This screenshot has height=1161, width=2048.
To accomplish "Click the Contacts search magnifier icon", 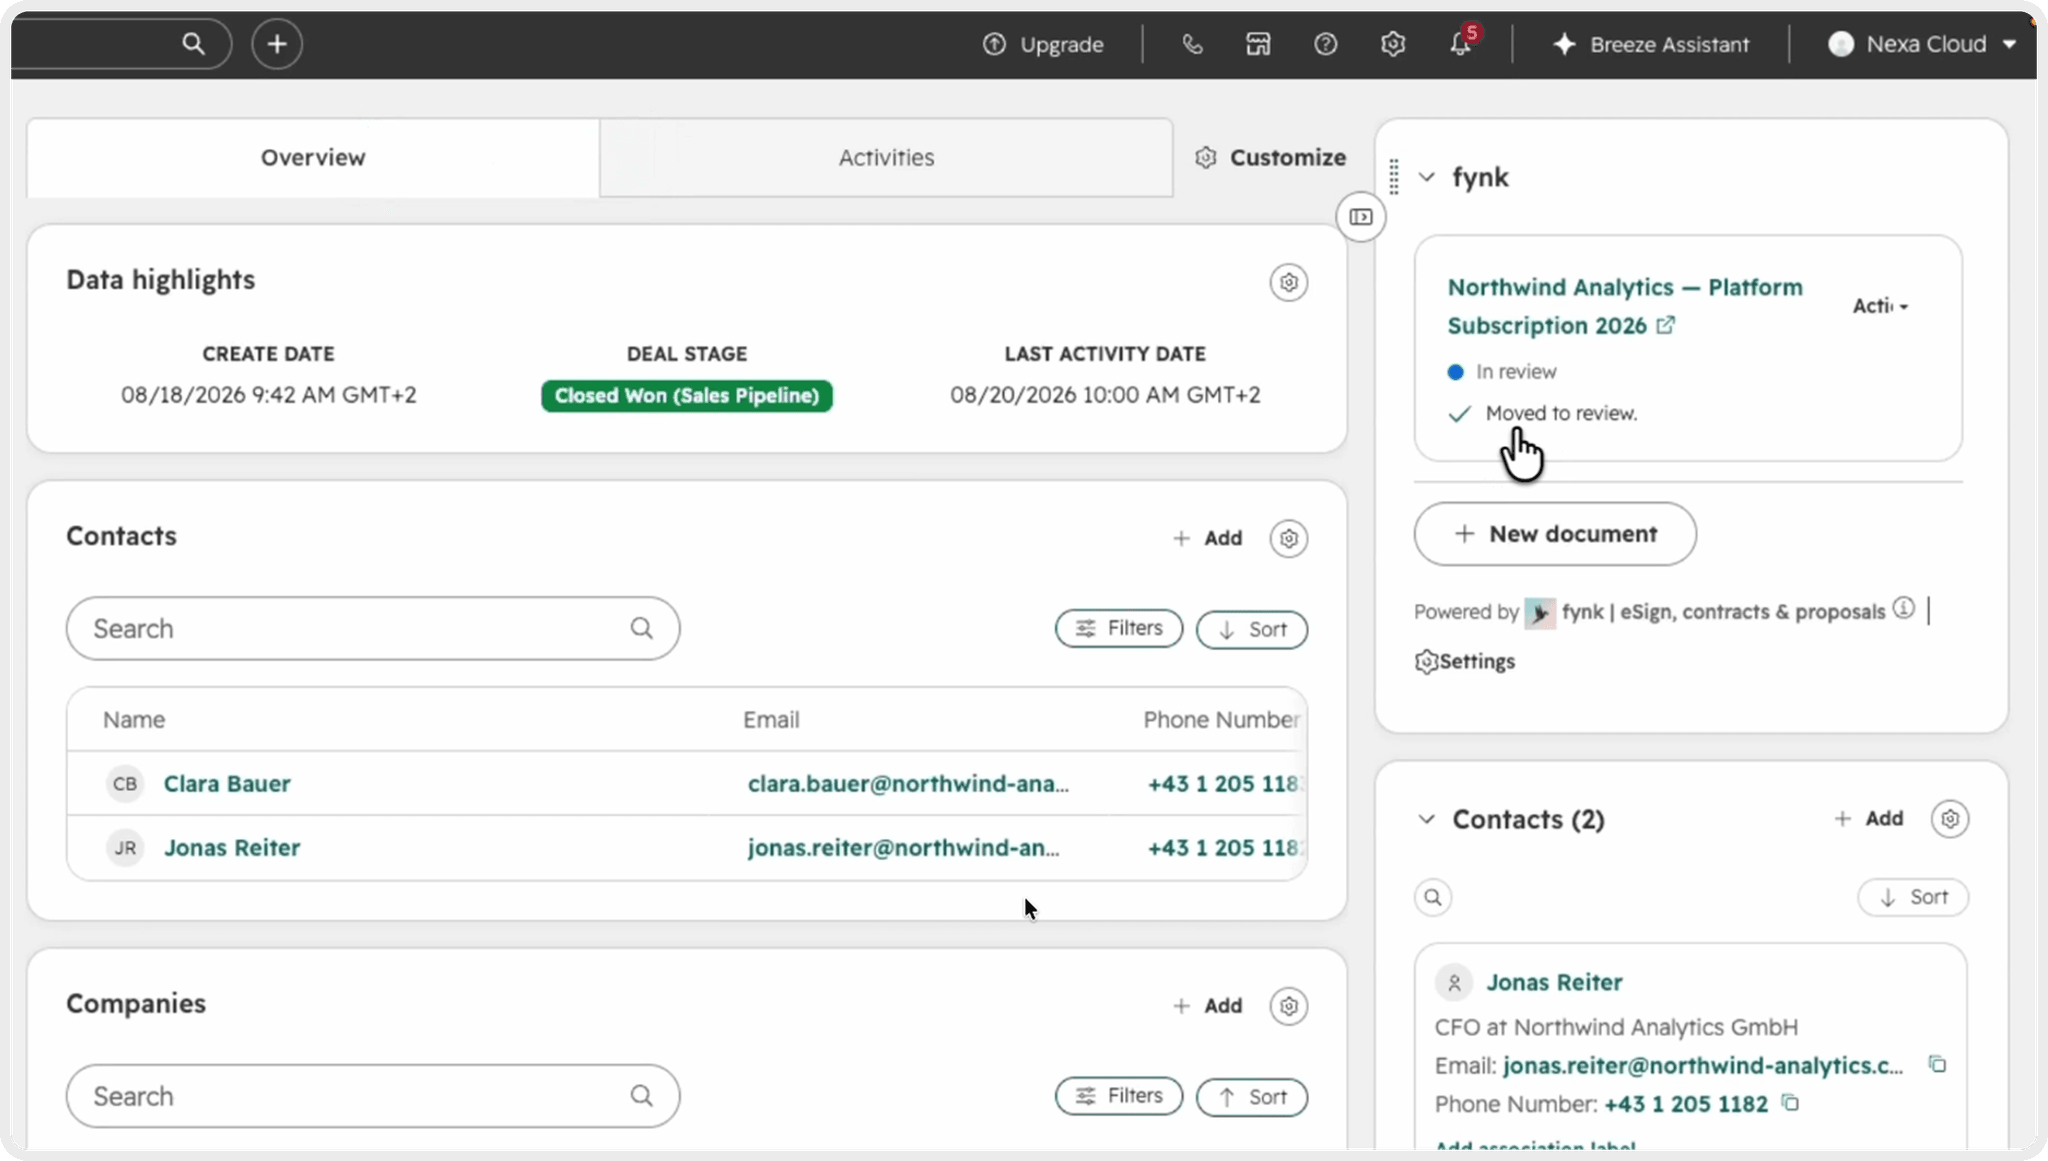I will [x=642, y=628].
